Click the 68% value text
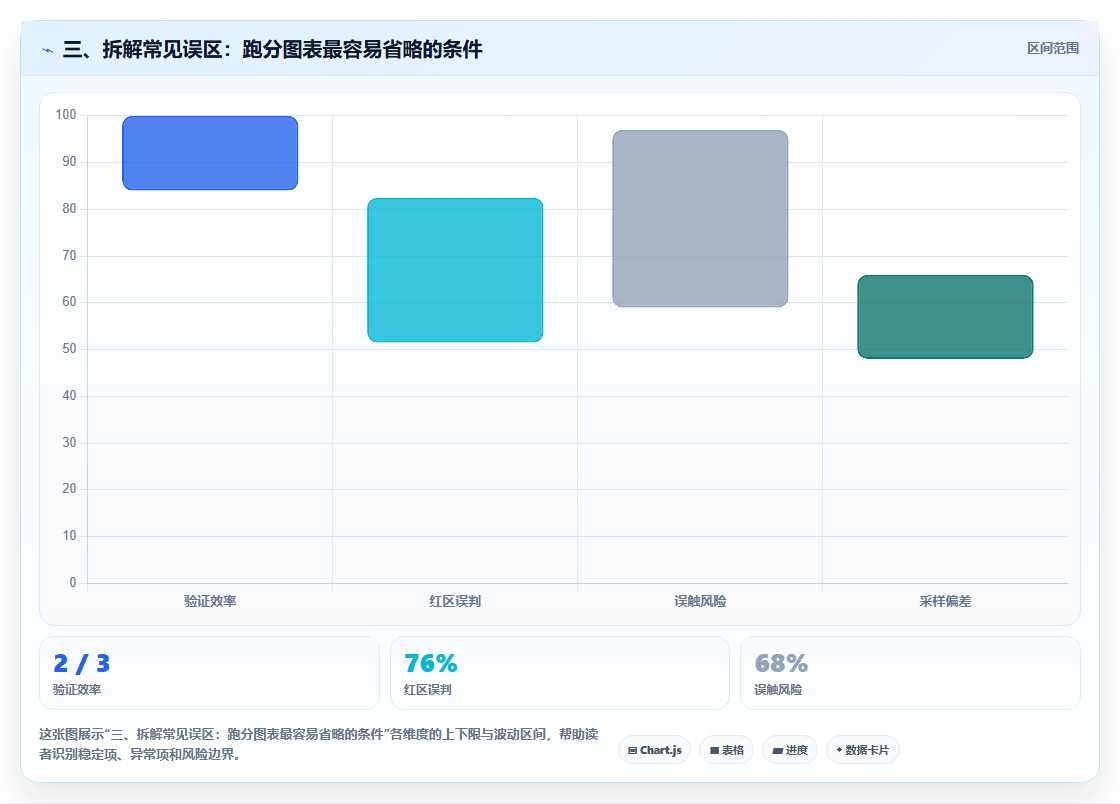Image resolution: width=1120 pixels, height=804 pixels. coord(781,663)
